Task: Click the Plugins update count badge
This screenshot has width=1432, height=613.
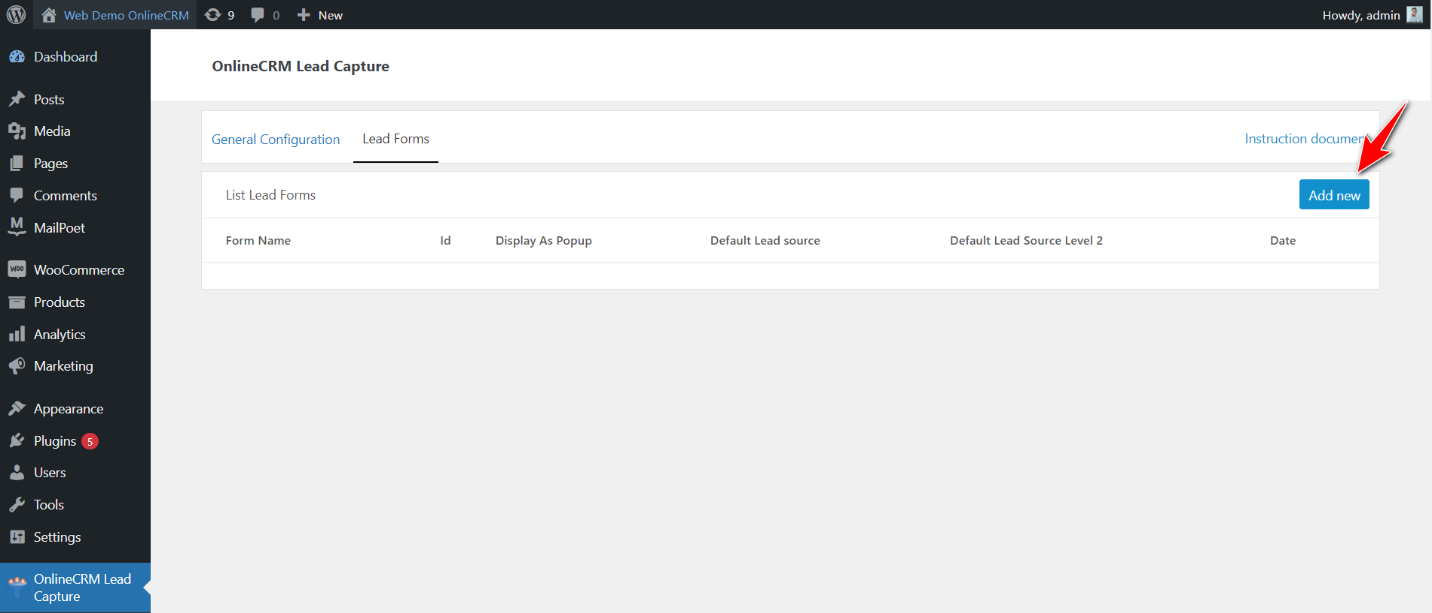Action: tap(89, 440)
